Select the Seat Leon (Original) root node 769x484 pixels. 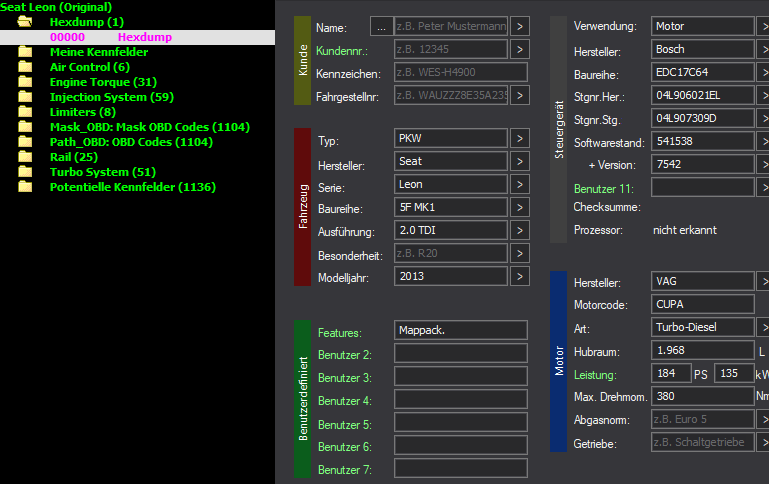(x=56, y=7)
